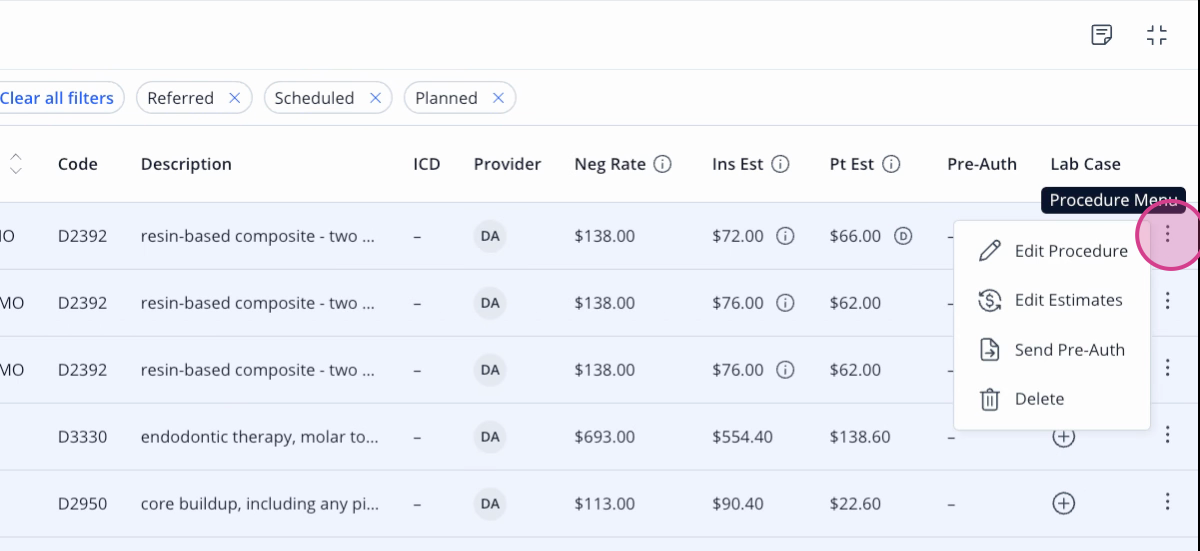
Task: Choose Edit Estimates from the menu
Action: 1052,300
